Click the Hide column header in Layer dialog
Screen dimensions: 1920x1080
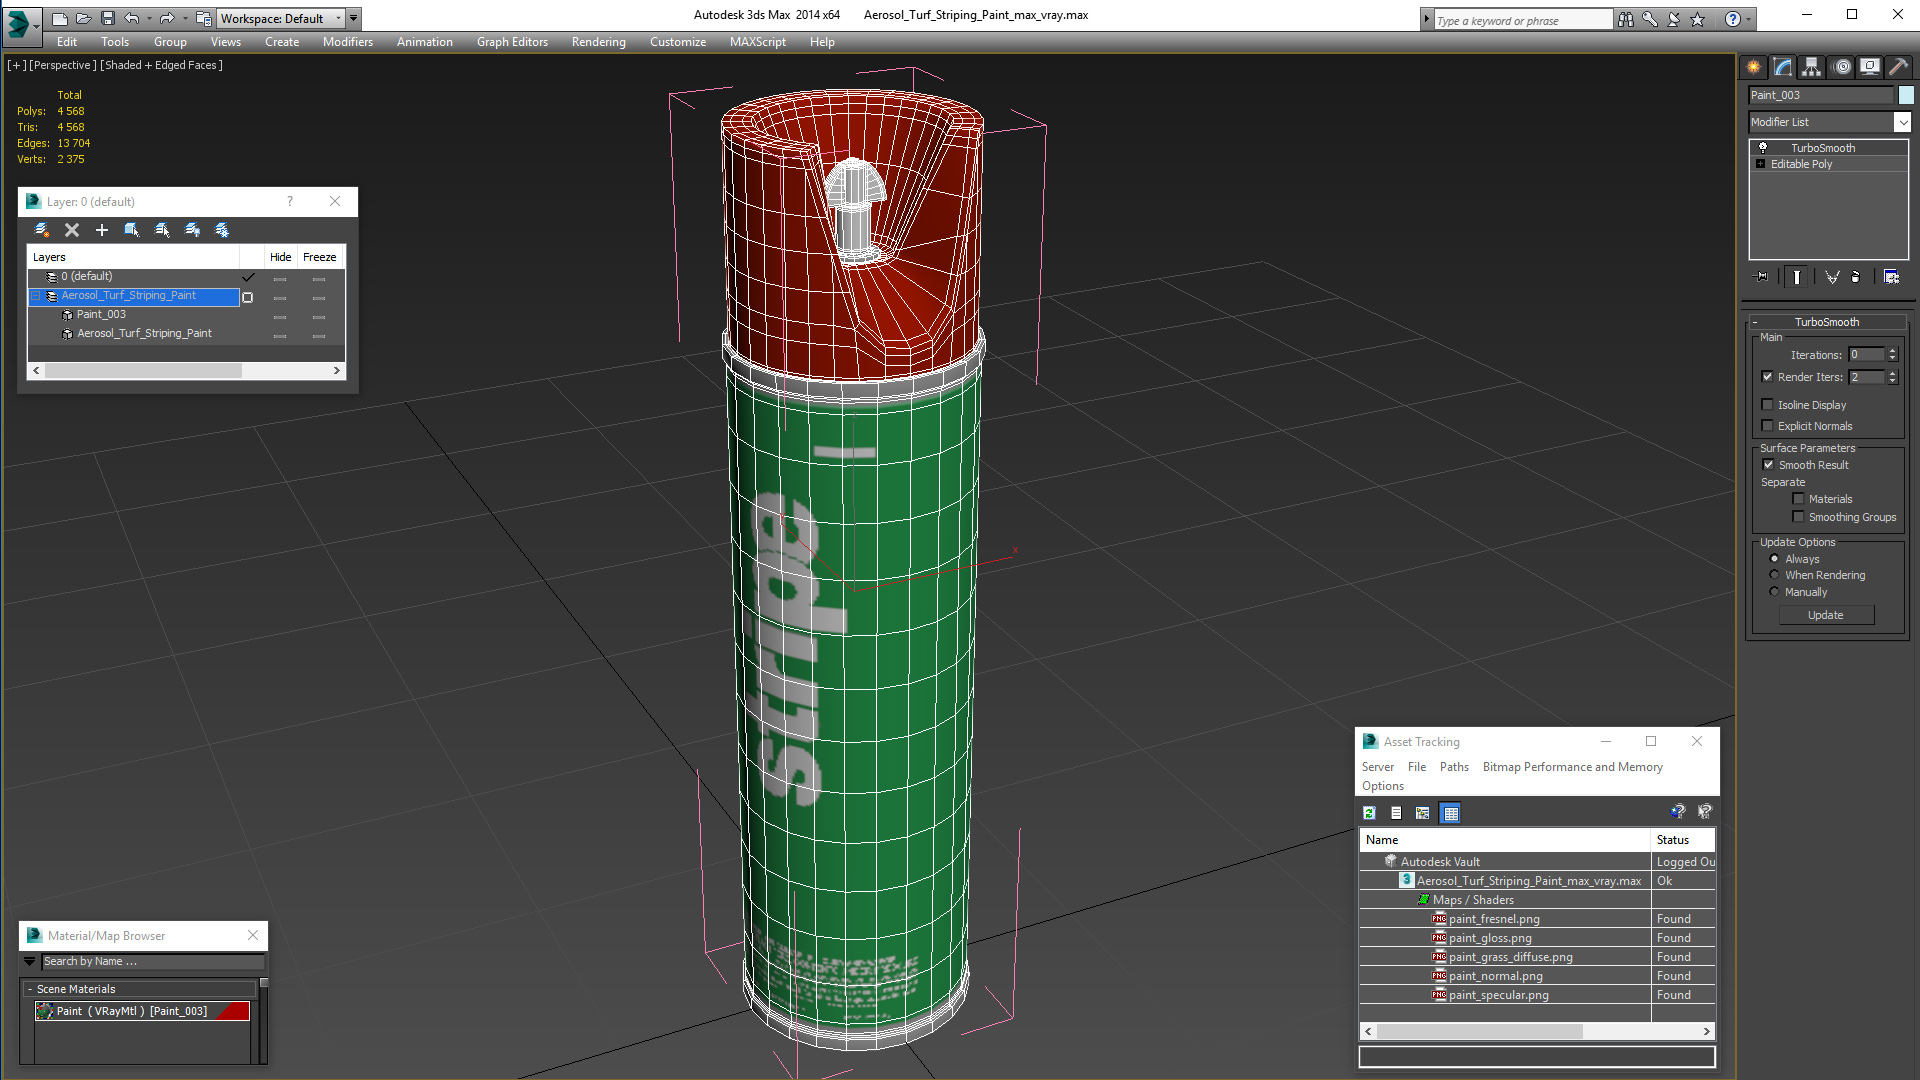click(x=281, y=257)
